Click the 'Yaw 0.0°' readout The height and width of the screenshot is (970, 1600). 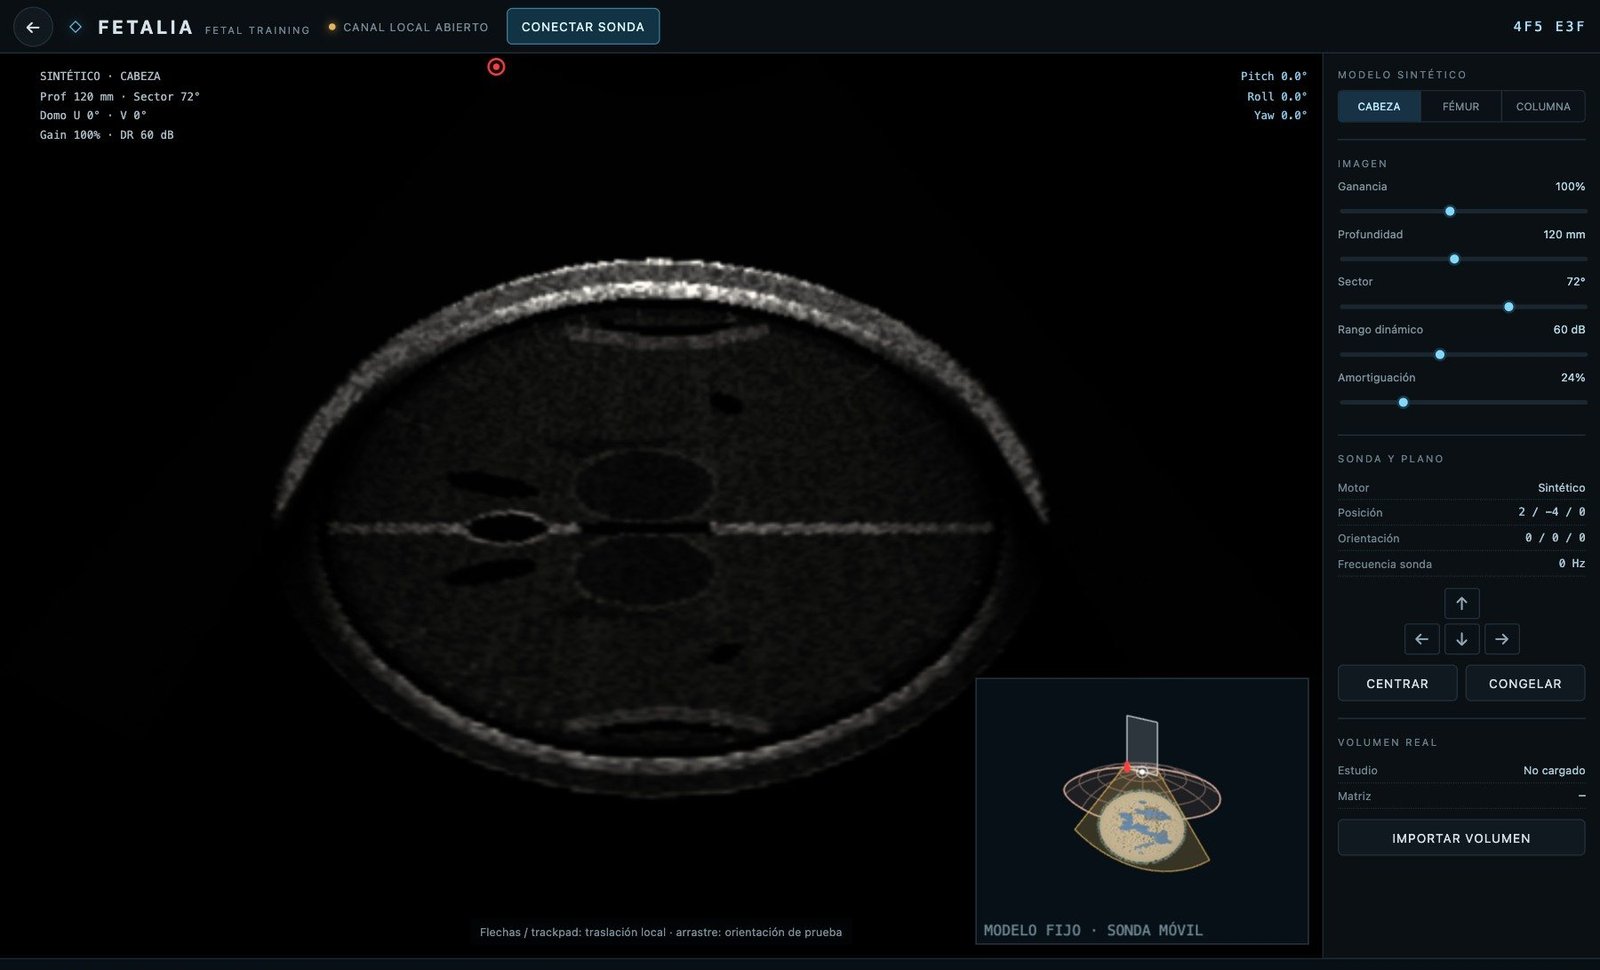tap(1281, 115)
